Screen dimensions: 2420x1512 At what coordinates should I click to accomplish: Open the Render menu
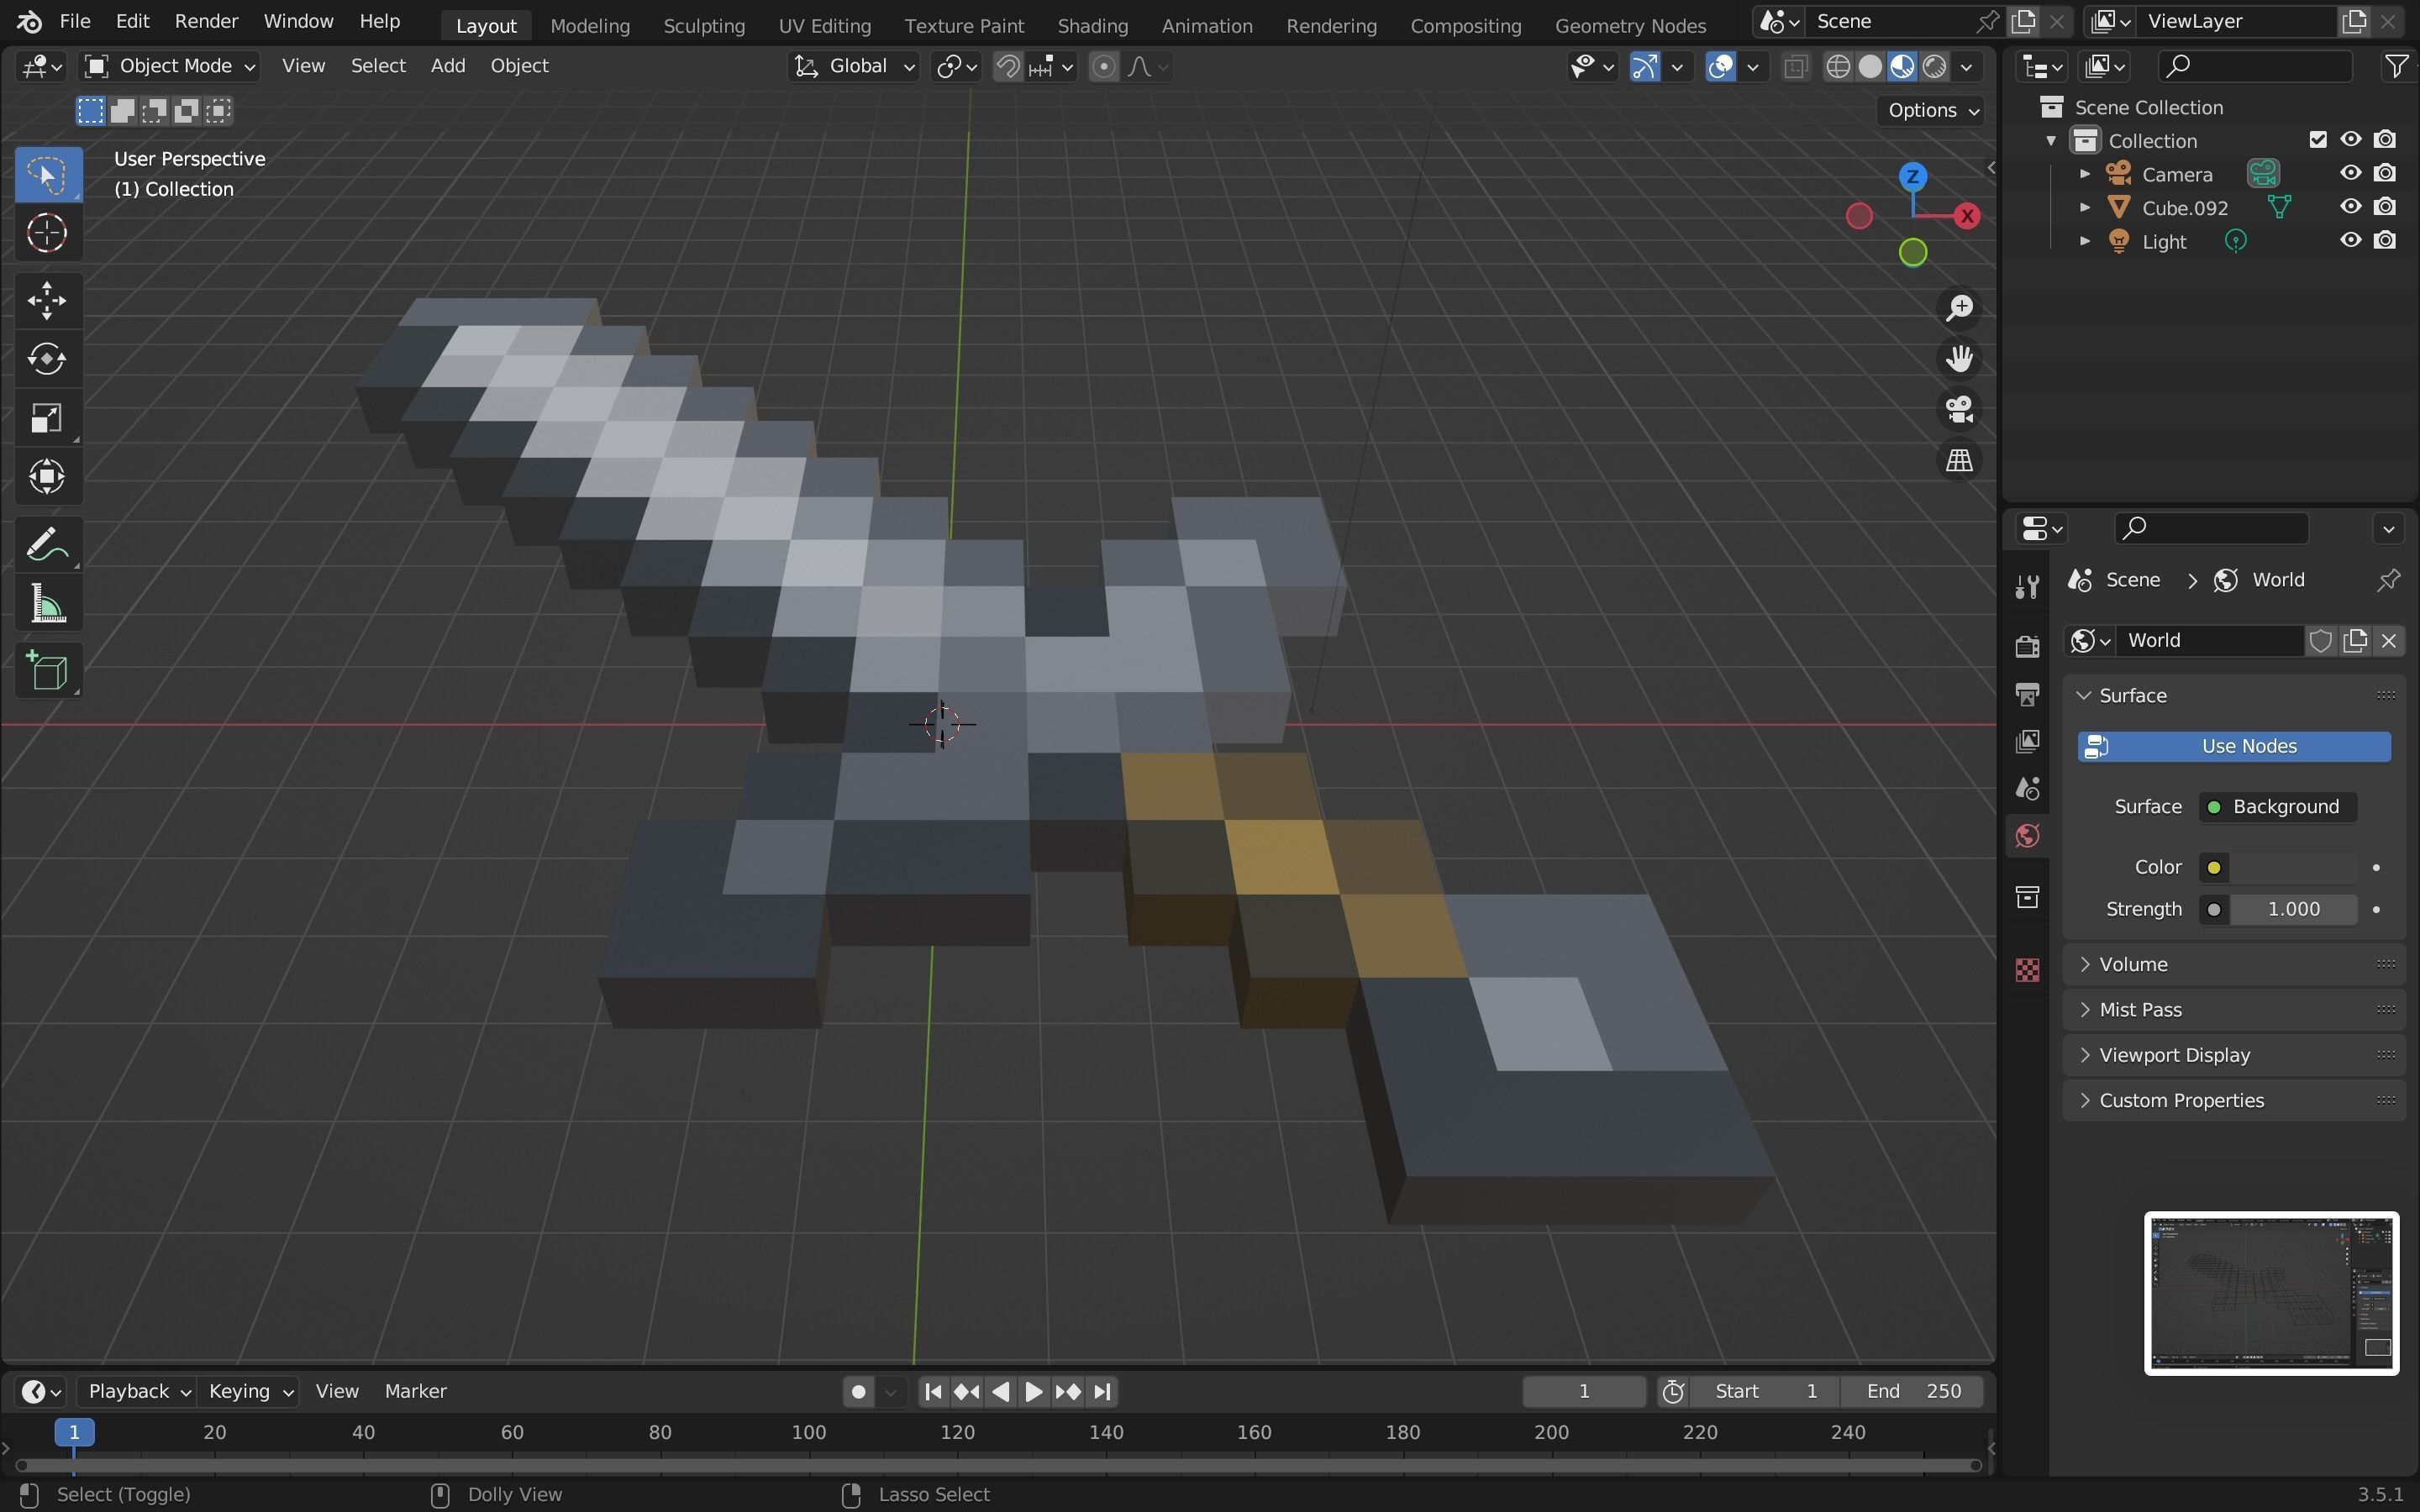[x=206, y=21]
